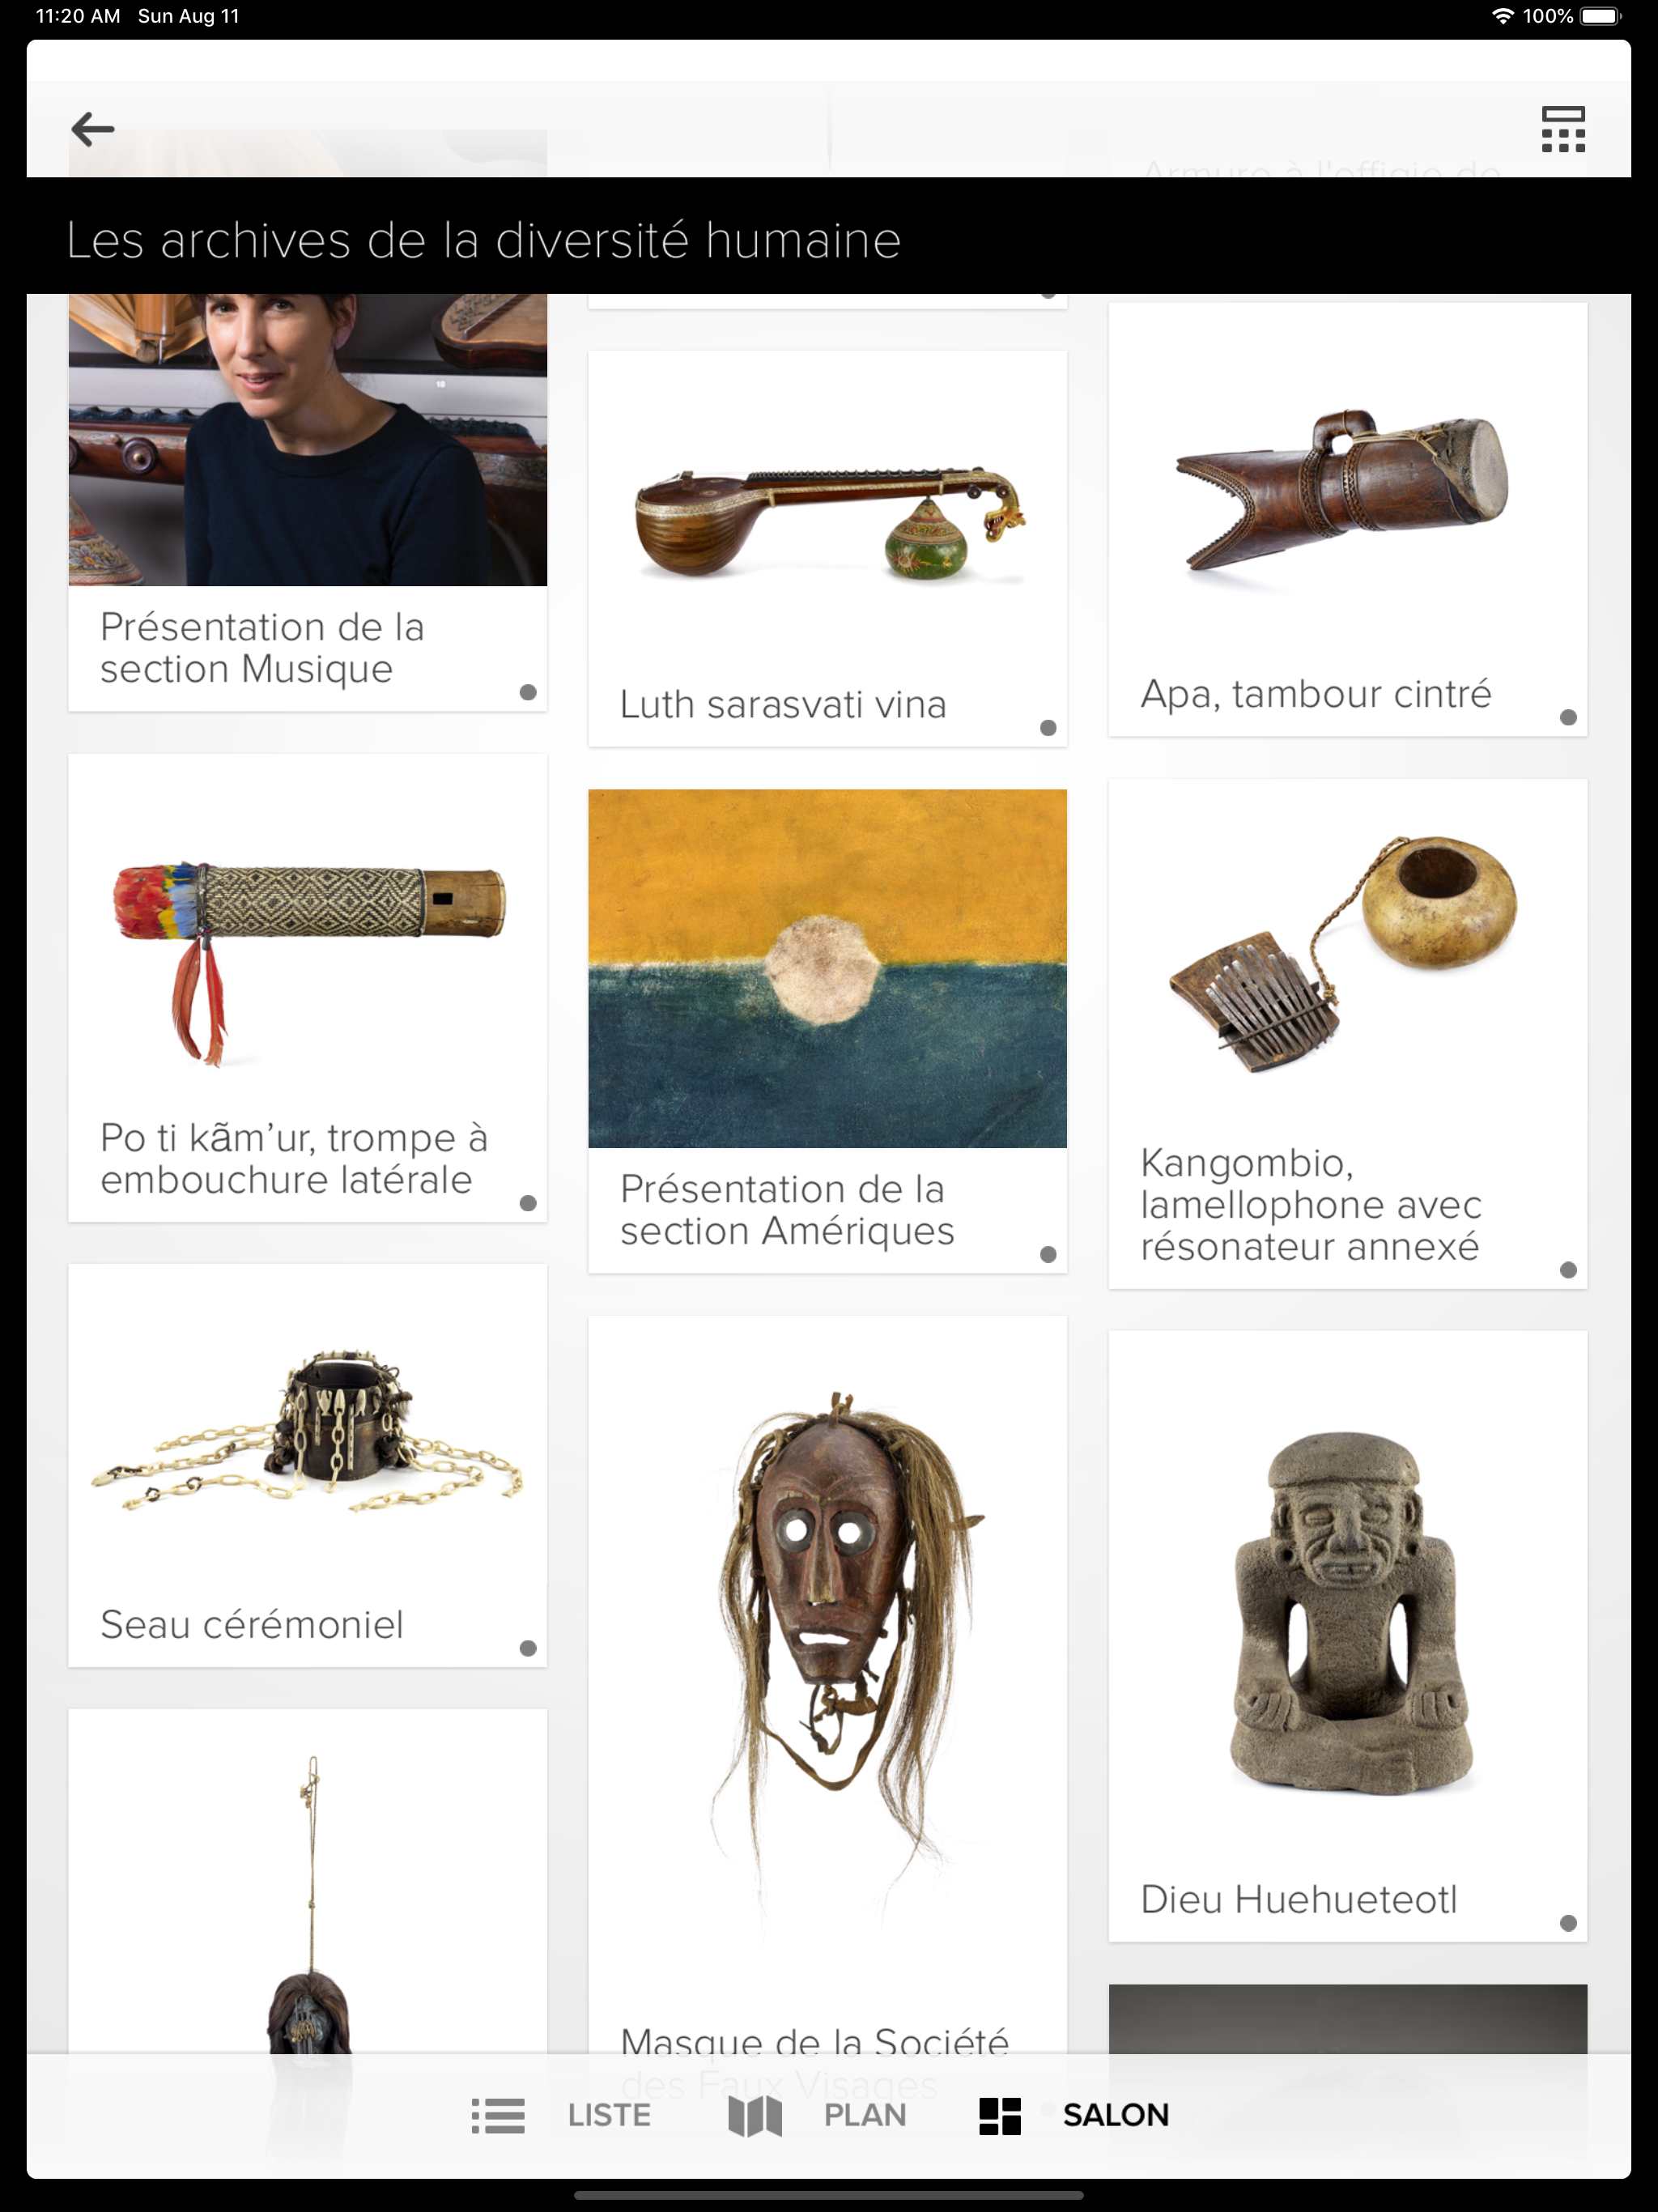
Task: View the Kangombio lamellophone image
Action: [x=1346, y=955]
